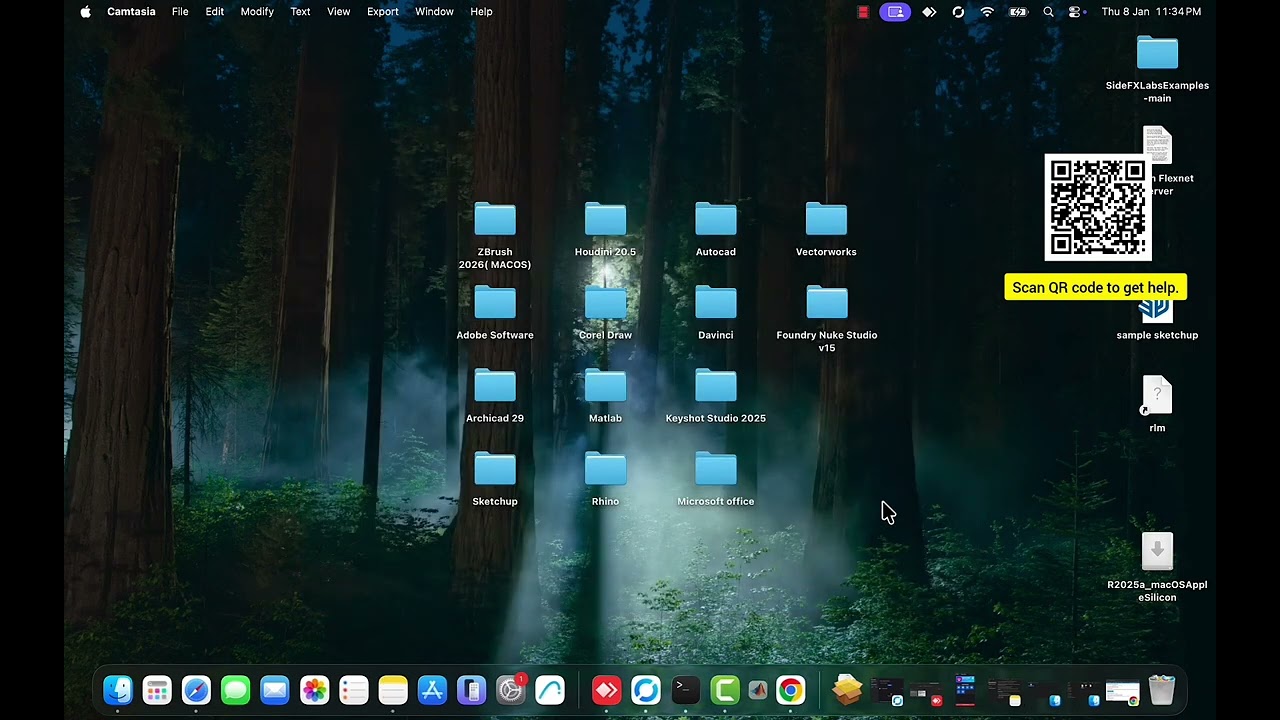Restore the minimized Chrome window in Dock
Image resolution: width=1280 pixels, height=720 pixels.
1122,692
